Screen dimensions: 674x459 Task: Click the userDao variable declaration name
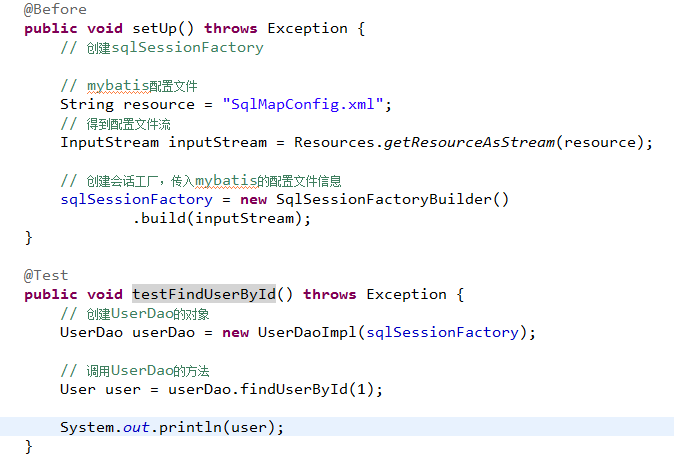163,333
